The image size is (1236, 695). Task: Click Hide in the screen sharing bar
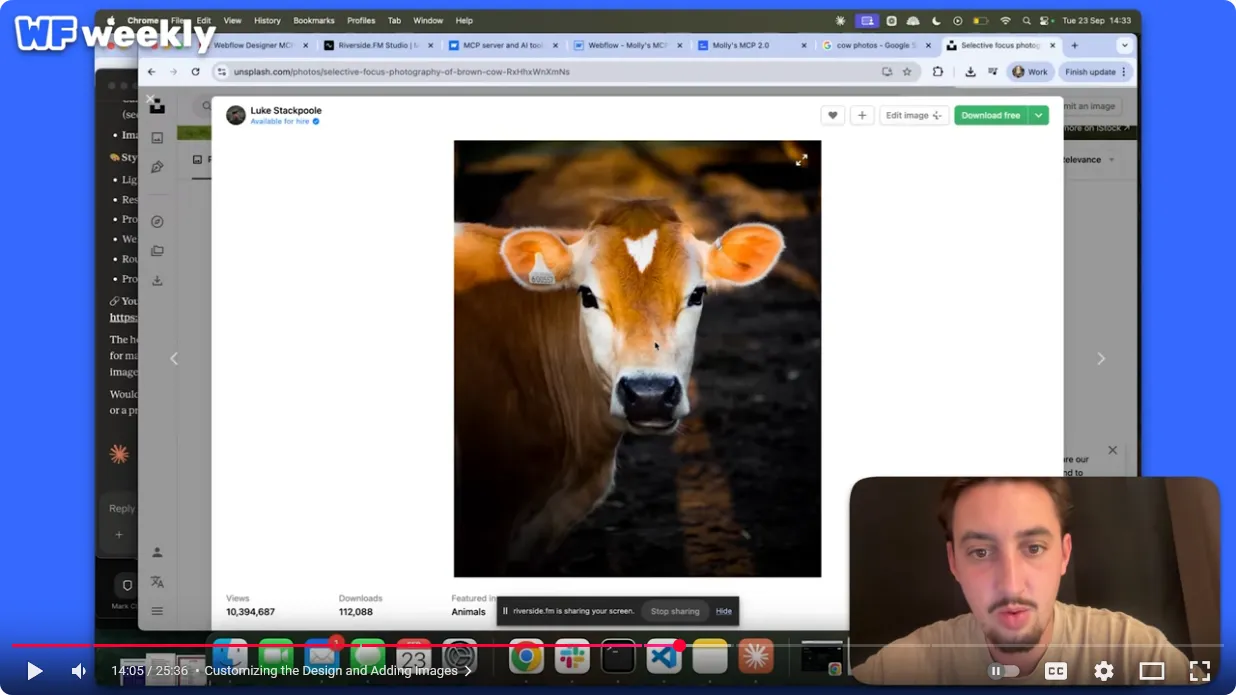coord(724,611)
